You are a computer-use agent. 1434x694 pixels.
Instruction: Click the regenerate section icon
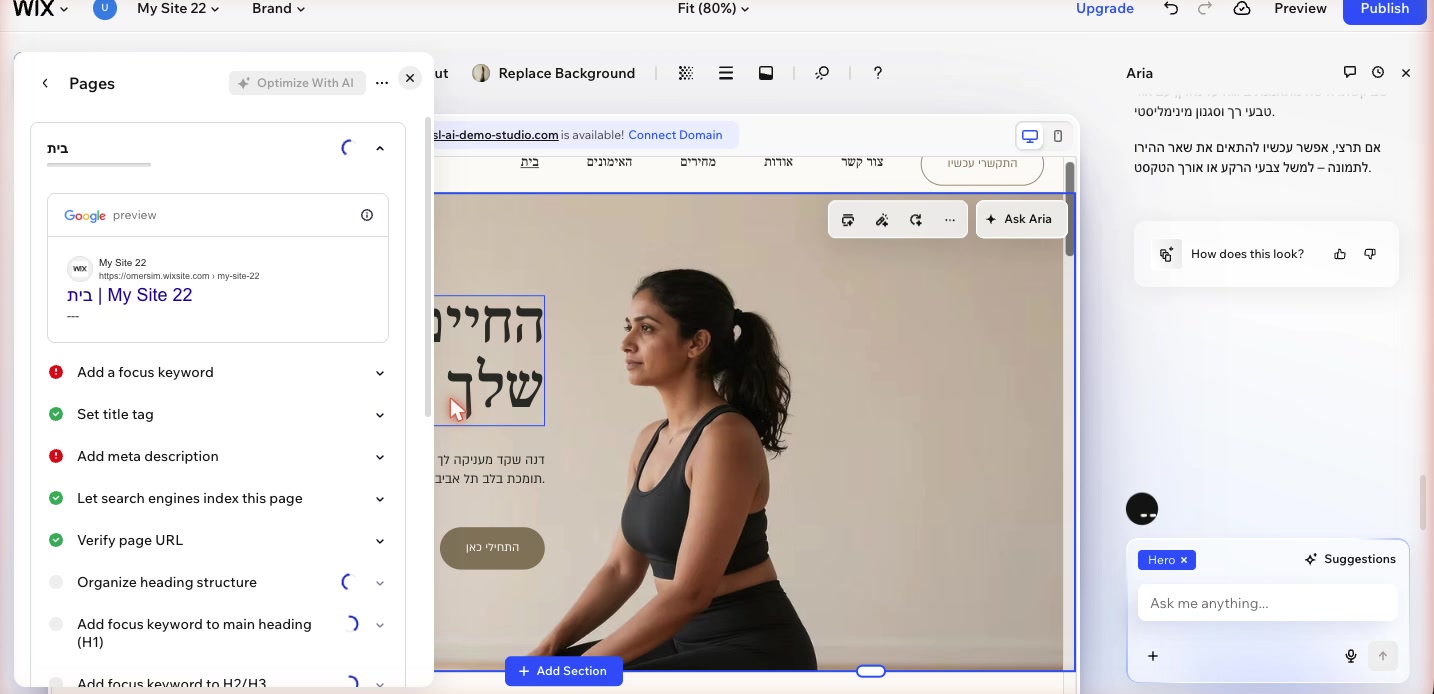click(x=916, y=220)
